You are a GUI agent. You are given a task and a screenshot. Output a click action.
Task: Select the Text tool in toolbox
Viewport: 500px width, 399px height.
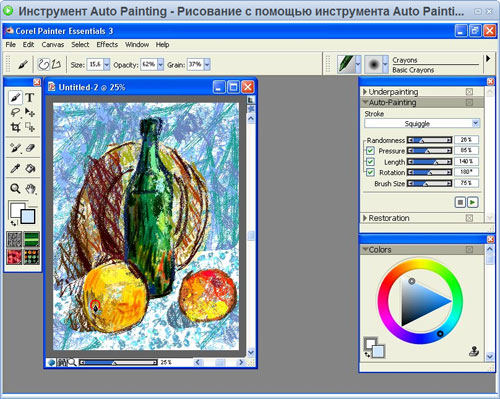tap(30, 98)
